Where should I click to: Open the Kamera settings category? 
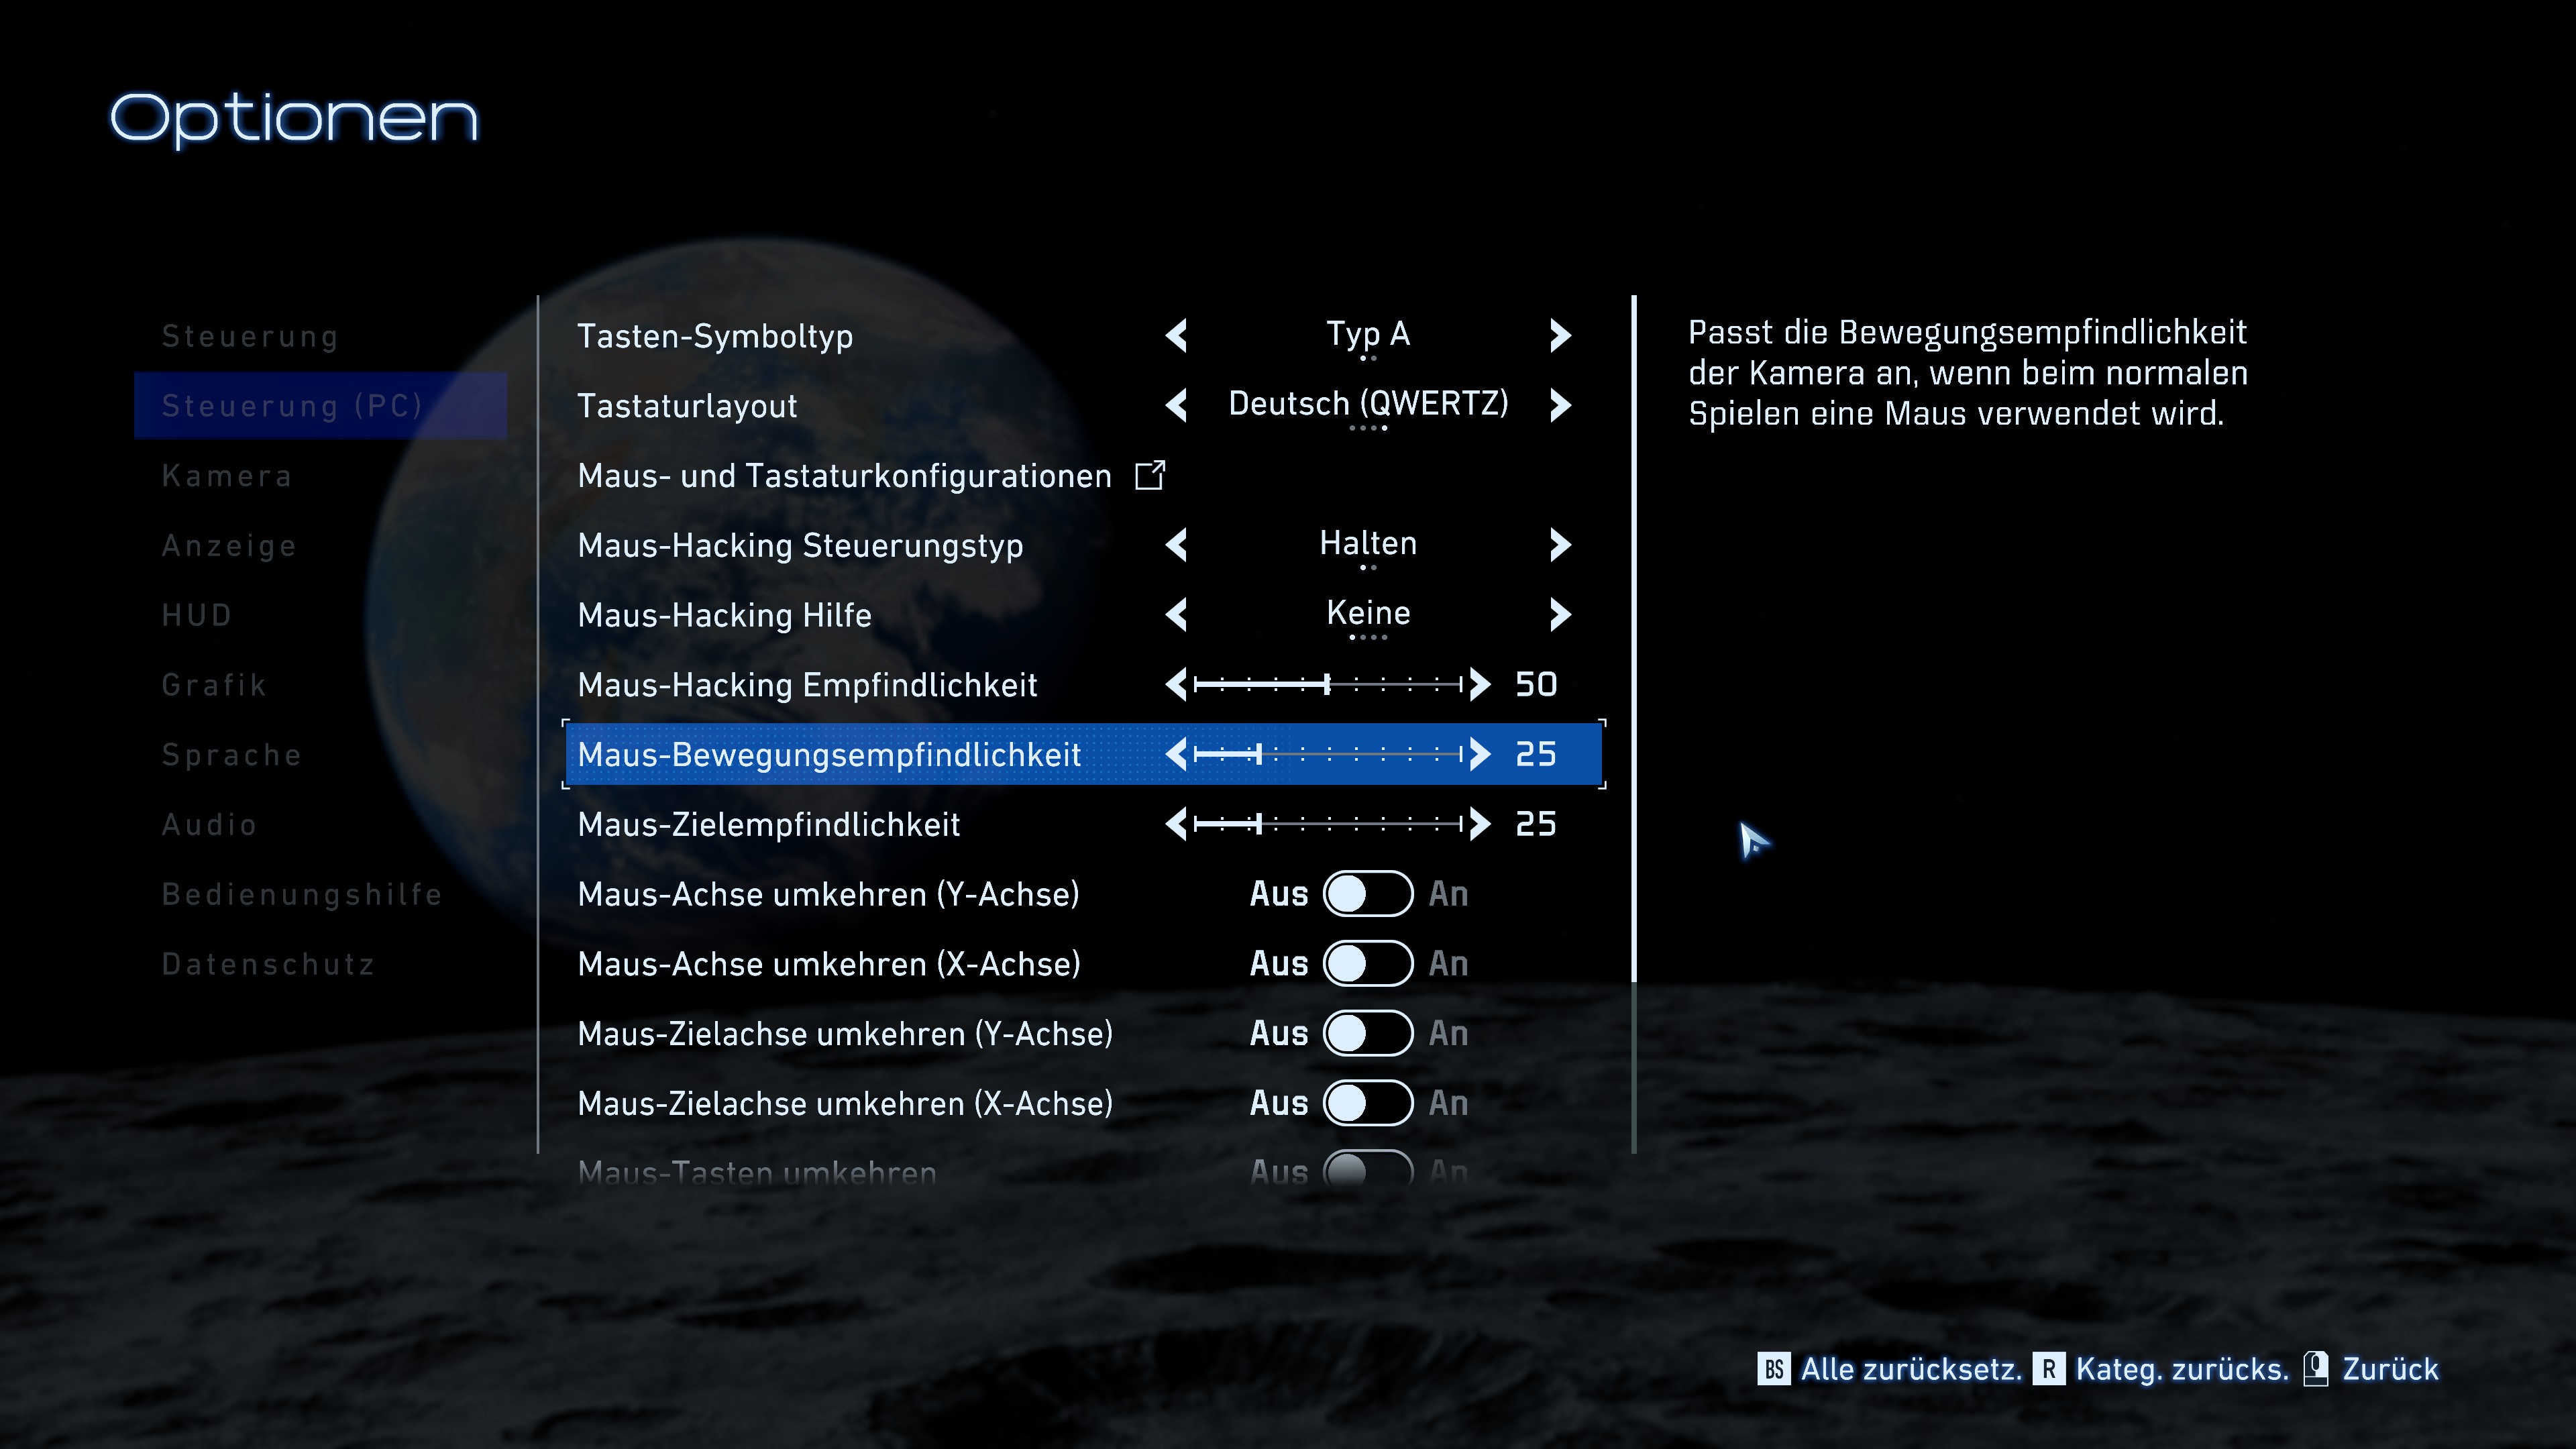(228, 476)
